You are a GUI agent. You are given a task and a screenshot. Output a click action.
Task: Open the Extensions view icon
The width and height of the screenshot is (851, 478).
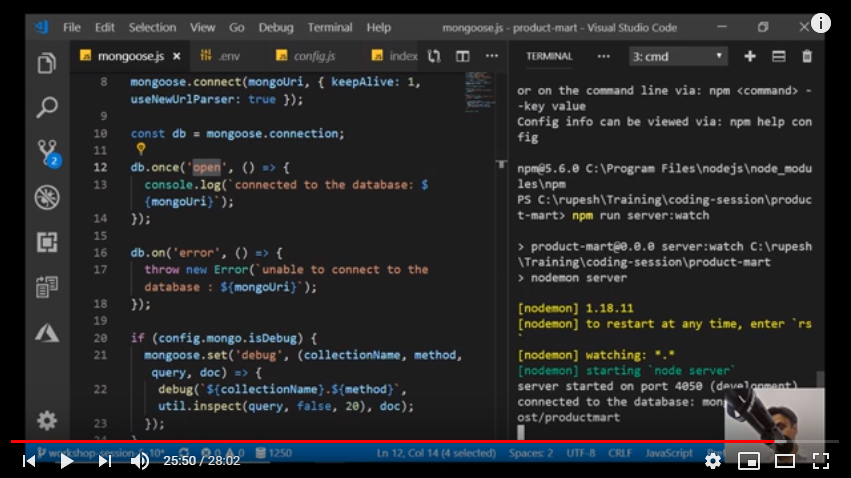click(46, 242)
